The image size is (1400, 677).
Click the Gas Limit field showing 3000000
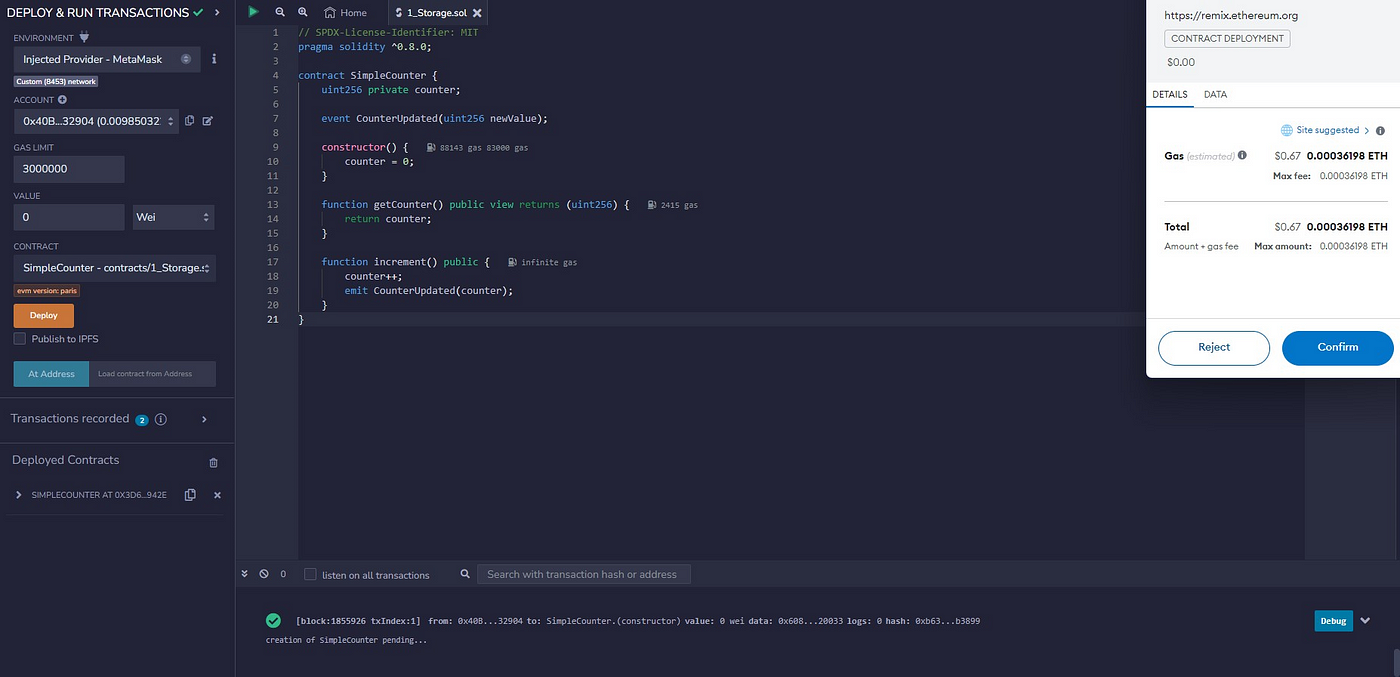pyautogui.click(x=69, y=169)
